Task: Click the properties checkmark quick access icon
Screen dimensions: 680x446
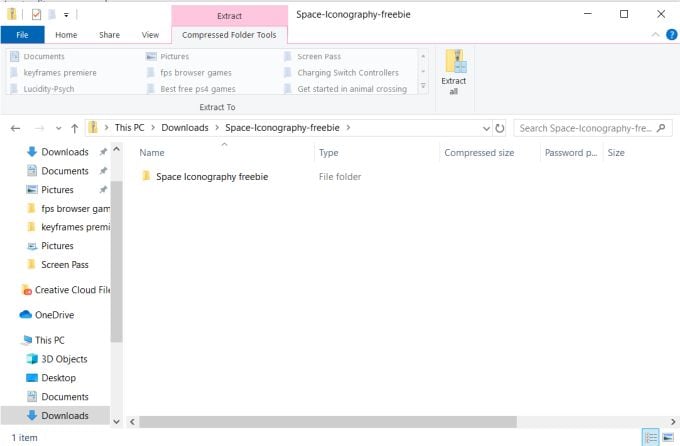Action: click(36, 14)
